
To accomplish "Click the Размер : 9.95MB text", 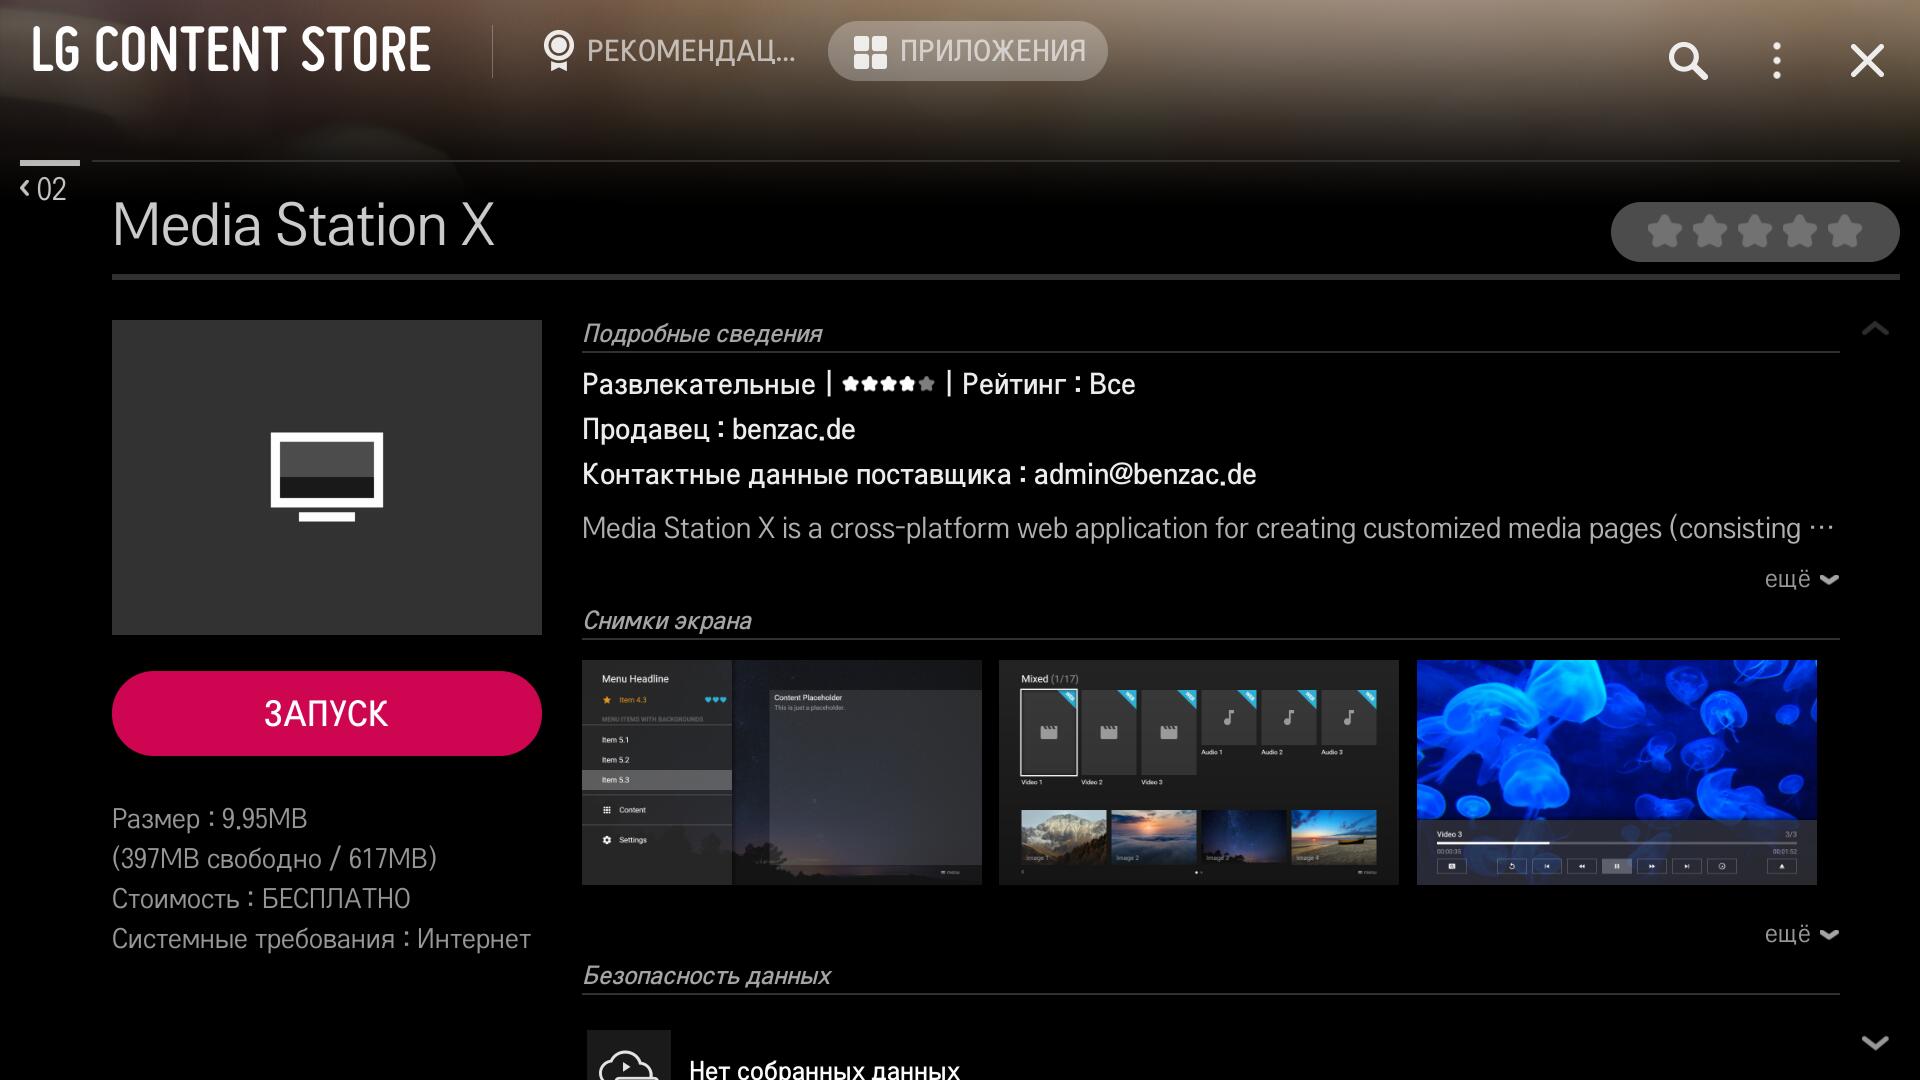I will 210,819.
